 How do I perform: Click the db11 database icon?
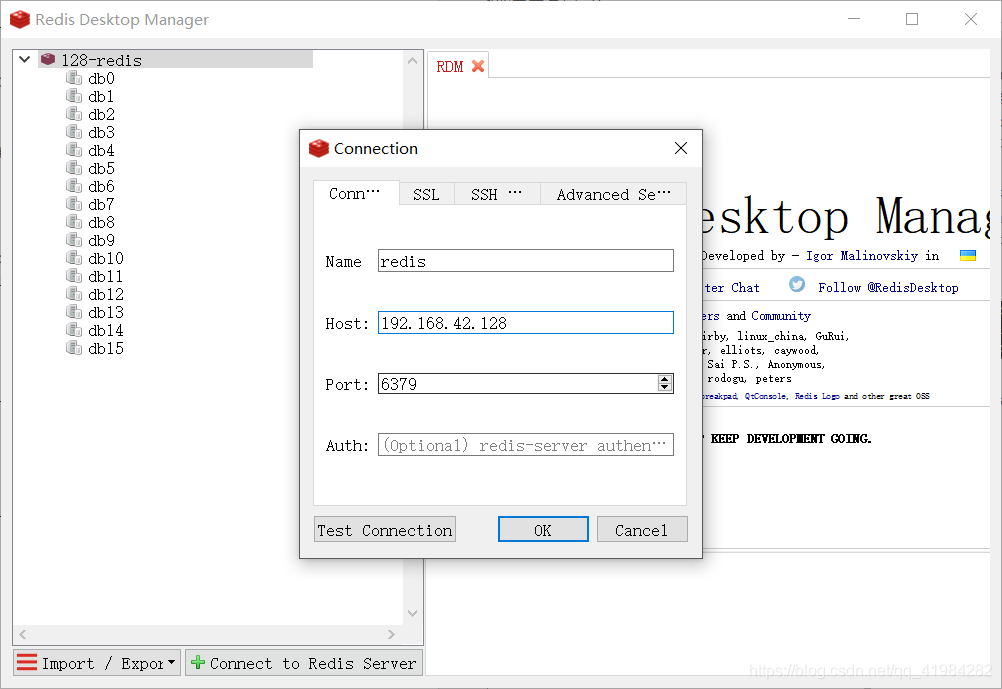(x=74, y=276)
